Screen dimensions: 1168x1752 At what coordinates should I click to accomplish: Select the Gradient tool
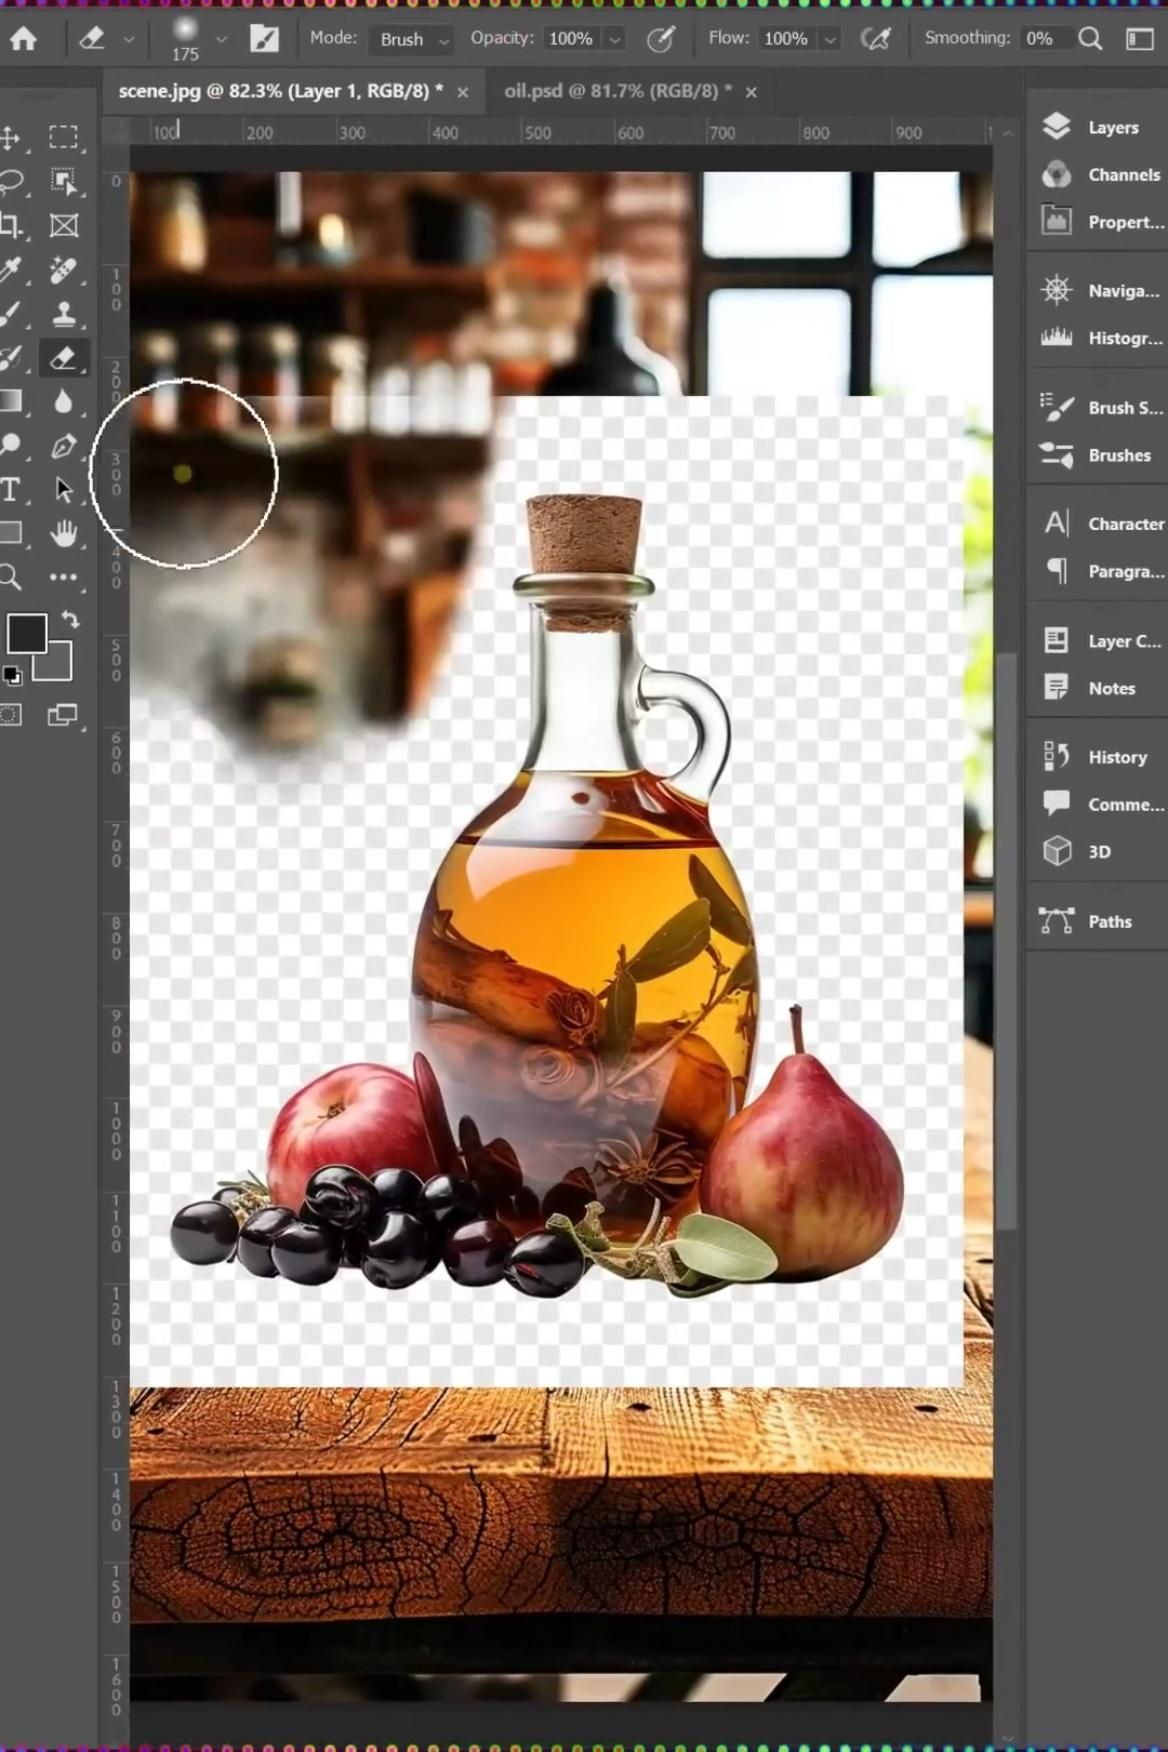pos(11,401)
